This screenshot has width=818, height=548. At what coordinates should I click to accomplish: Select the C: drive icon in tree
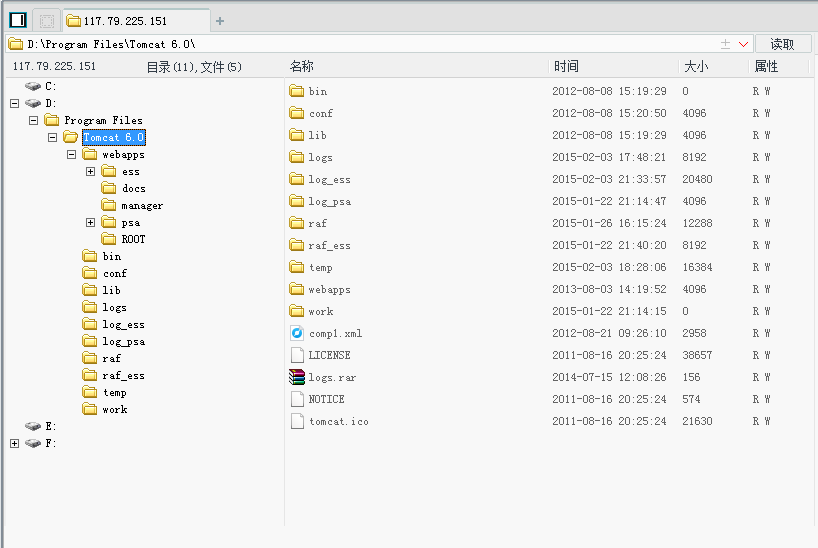pos(33,86)
